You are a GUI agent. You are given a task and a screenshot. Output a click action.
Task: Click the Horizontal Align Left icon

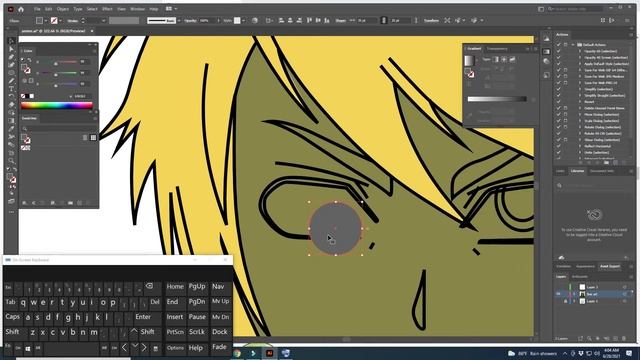(281, 20)
